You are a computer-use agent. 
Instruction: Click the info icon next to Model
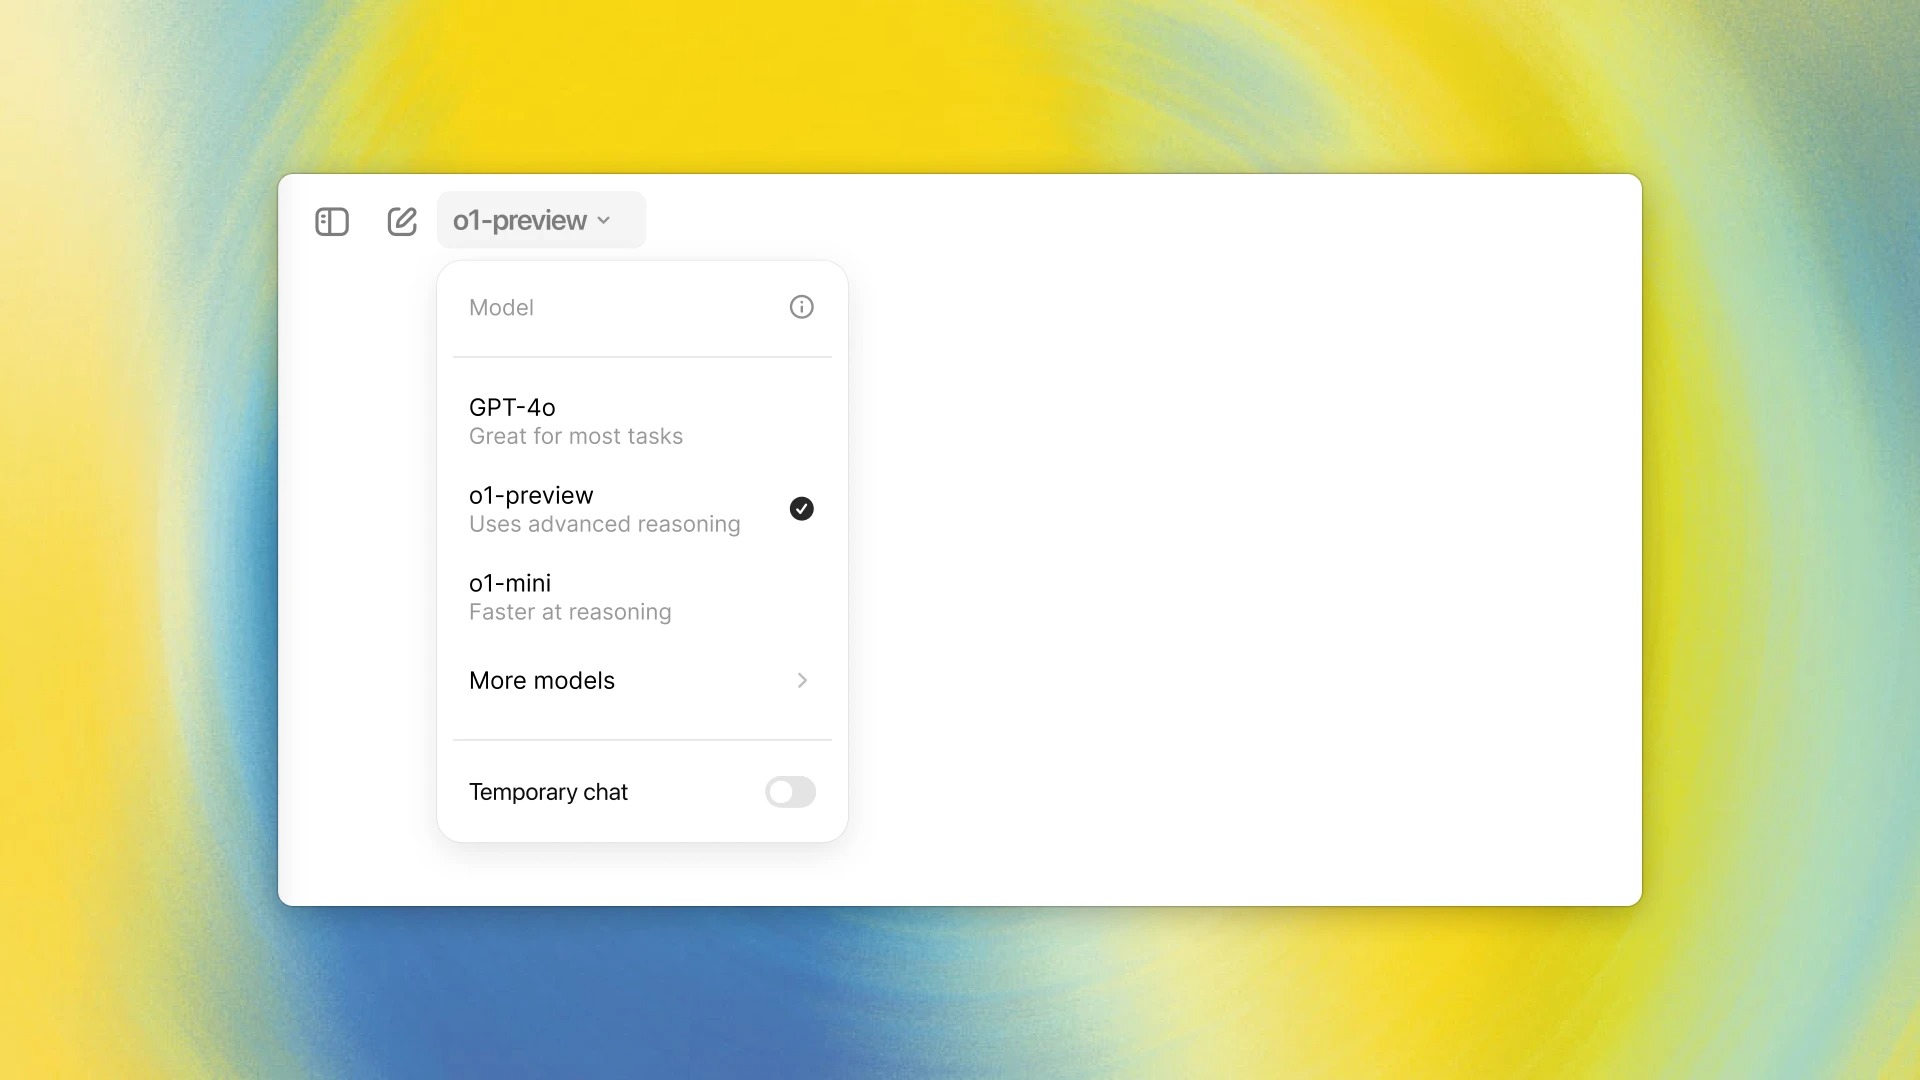click(800, 306)
